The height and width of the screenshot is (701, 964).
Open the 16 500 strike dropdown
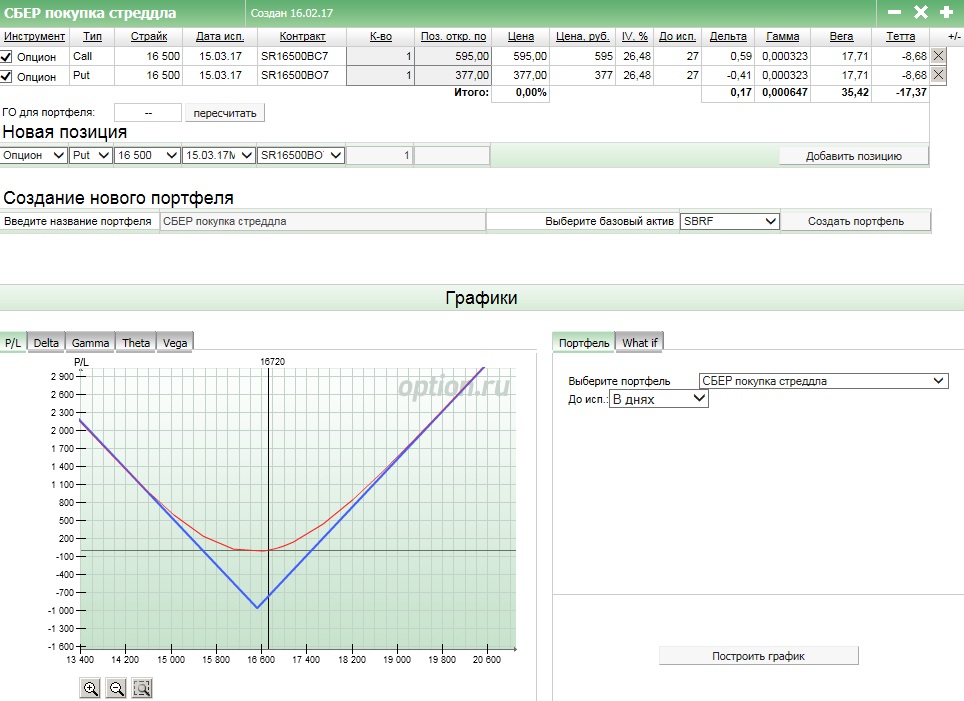(147, 155)
